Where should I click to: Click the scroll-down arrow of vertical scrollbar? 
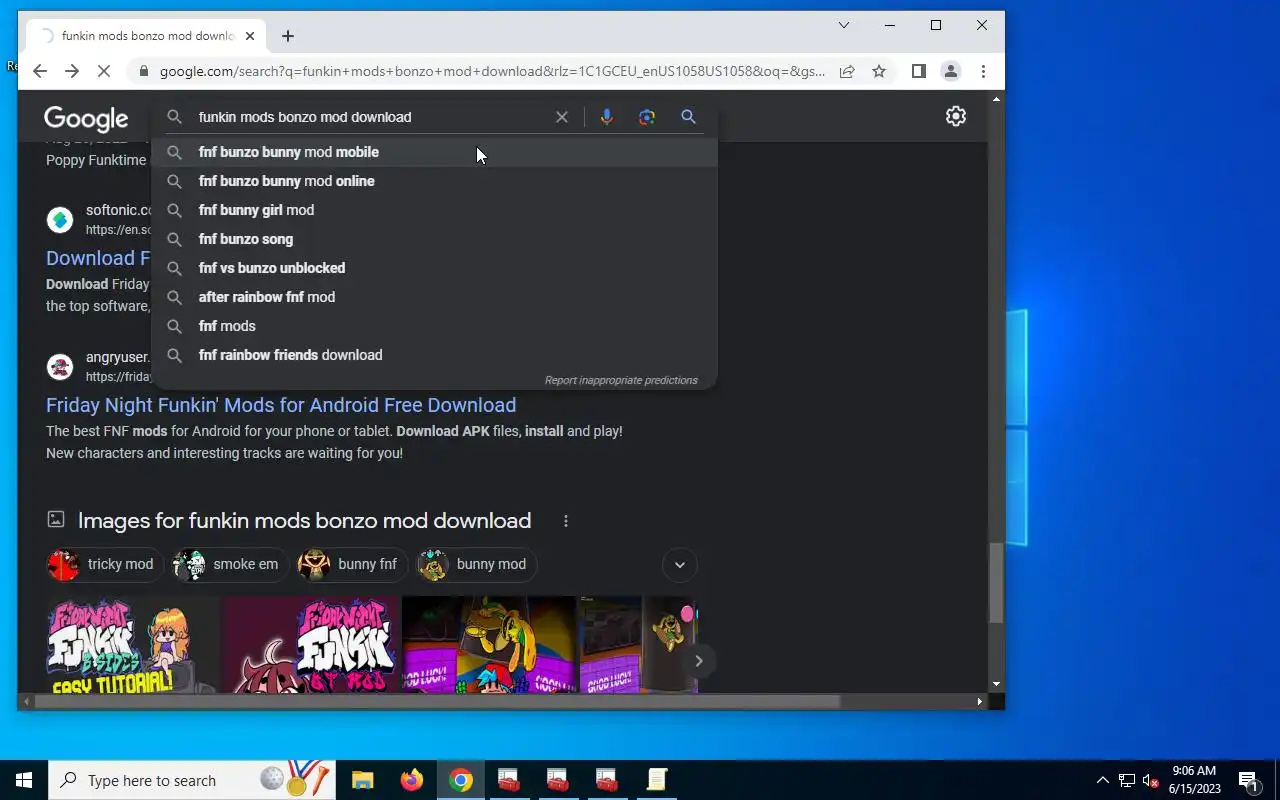[x=996, y=685]
